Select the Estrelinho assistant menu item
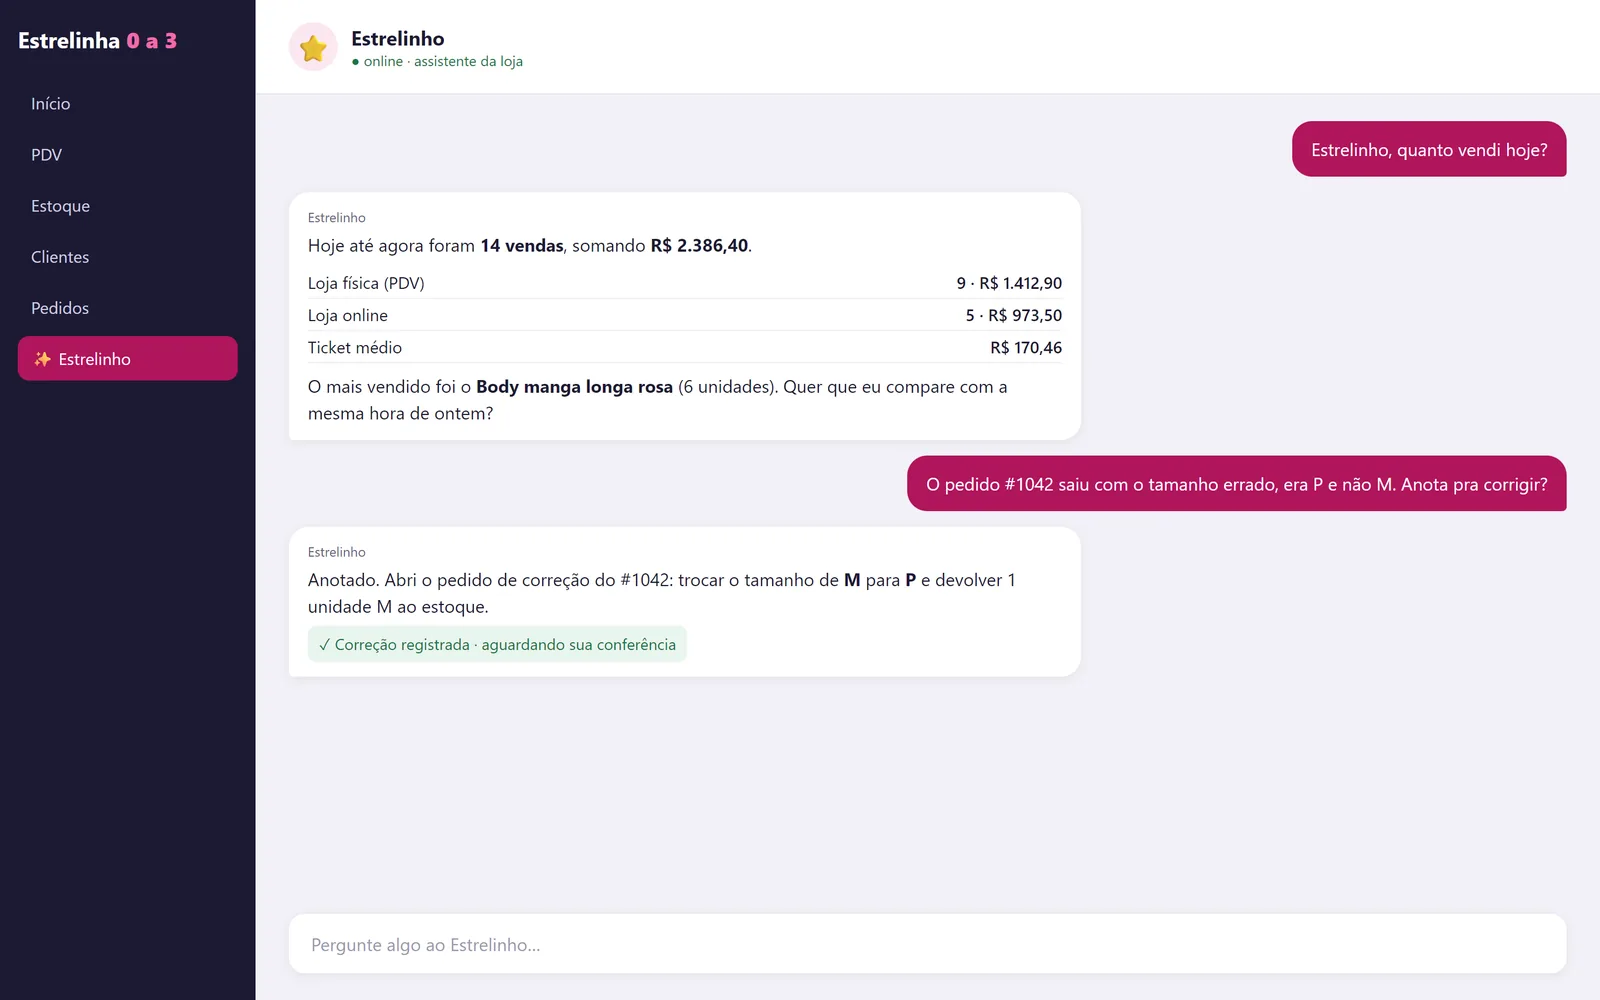Screen dimensions: 1600x1000 click(127, 359)
